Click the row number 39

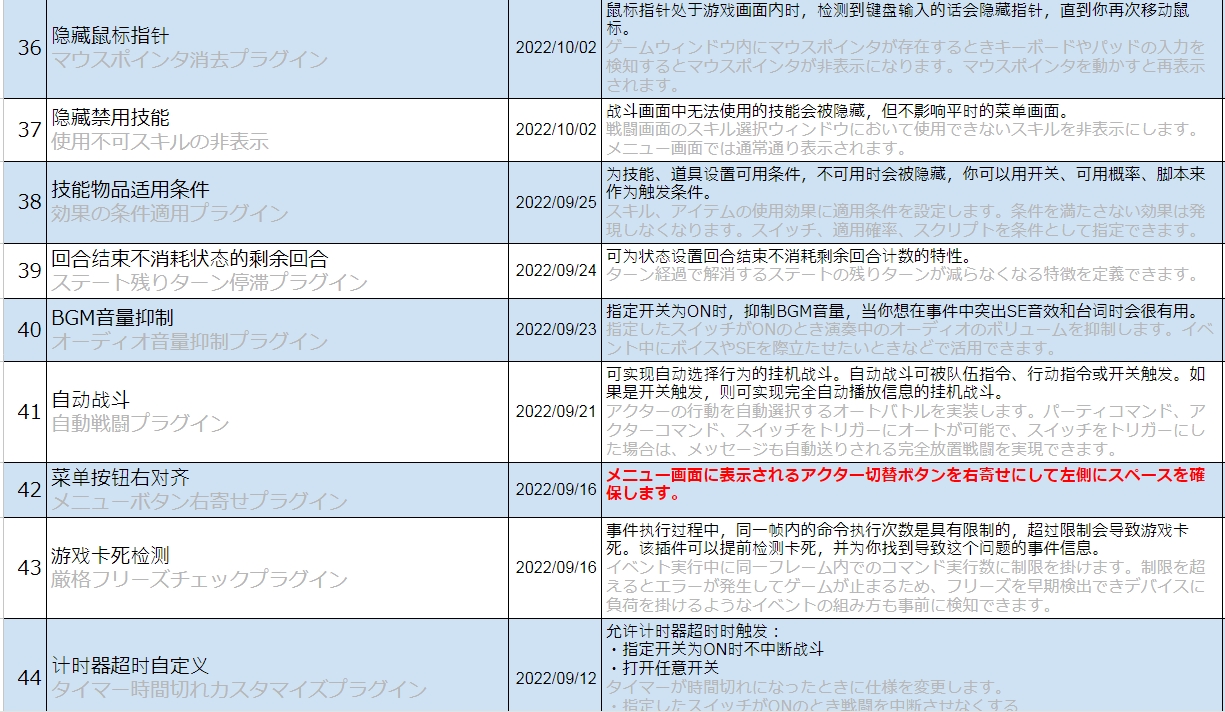[x=30, y=271]
